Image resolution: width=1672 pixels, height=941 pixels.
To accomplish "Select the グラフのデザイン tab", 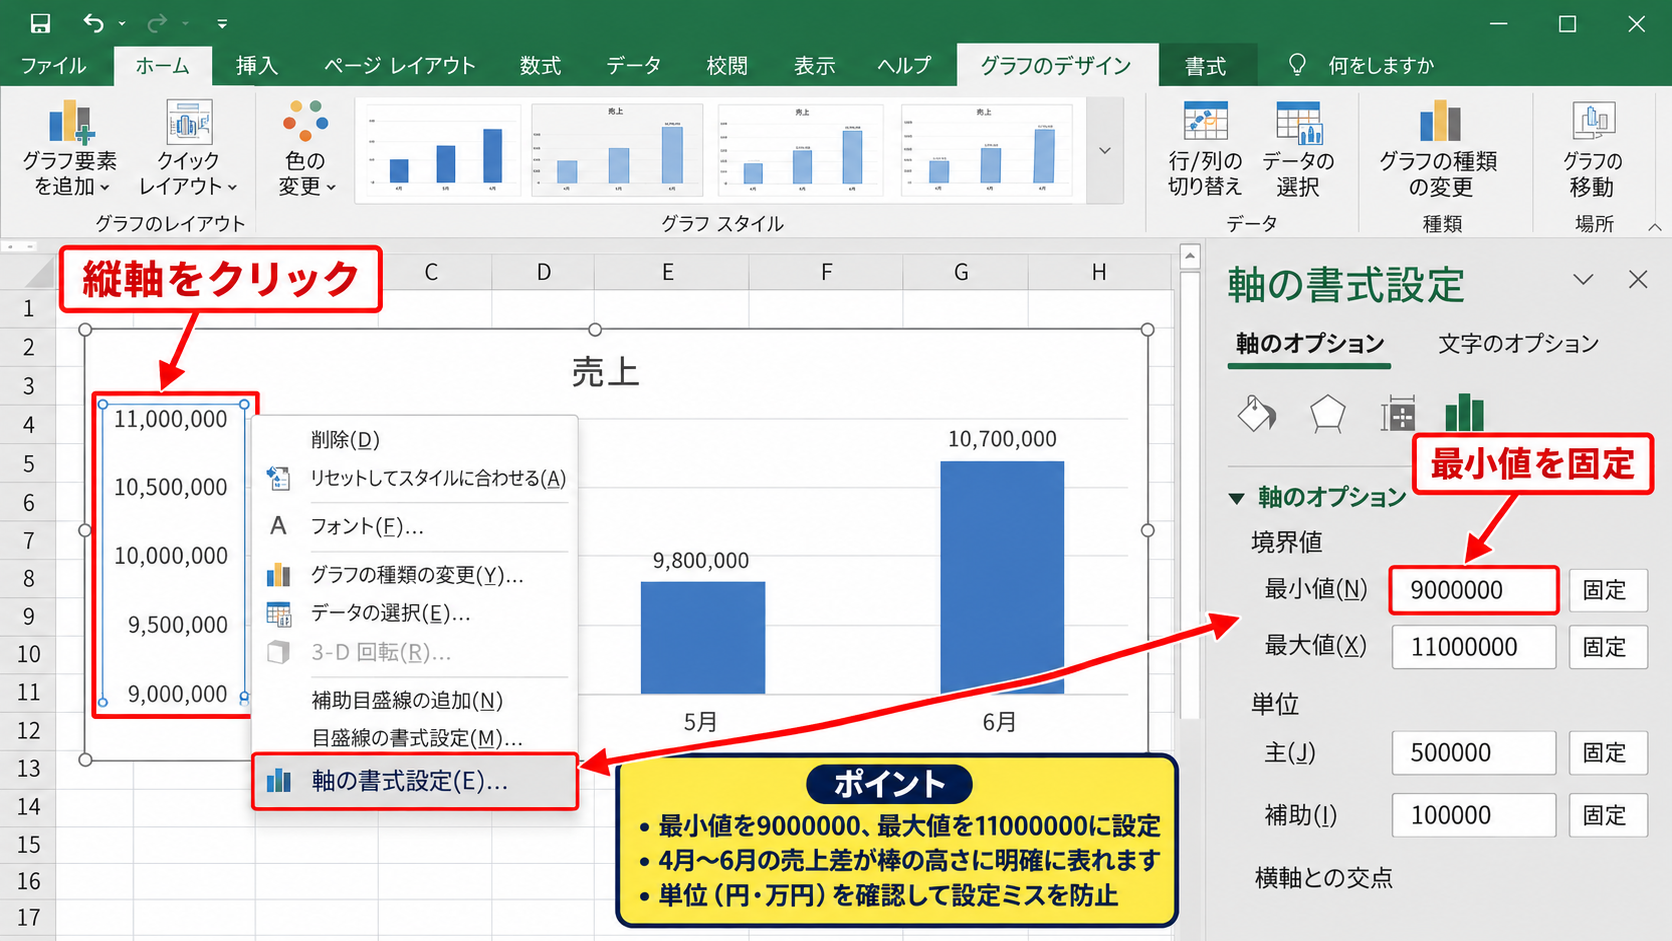I will coord(1056,66).
